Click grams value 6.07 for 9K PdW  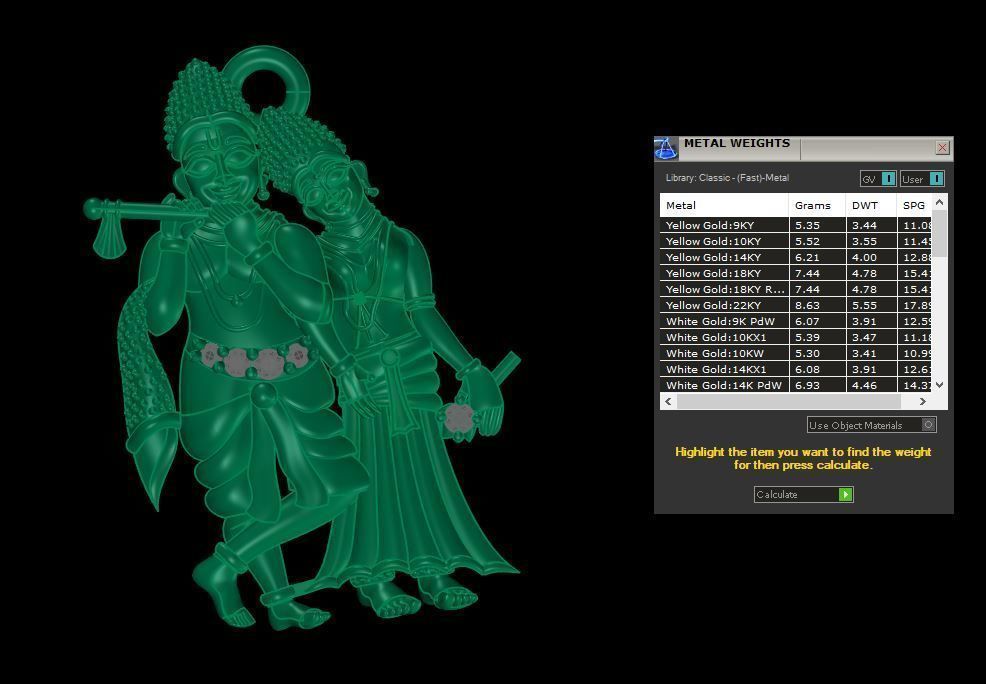click(x=807, y=321)
